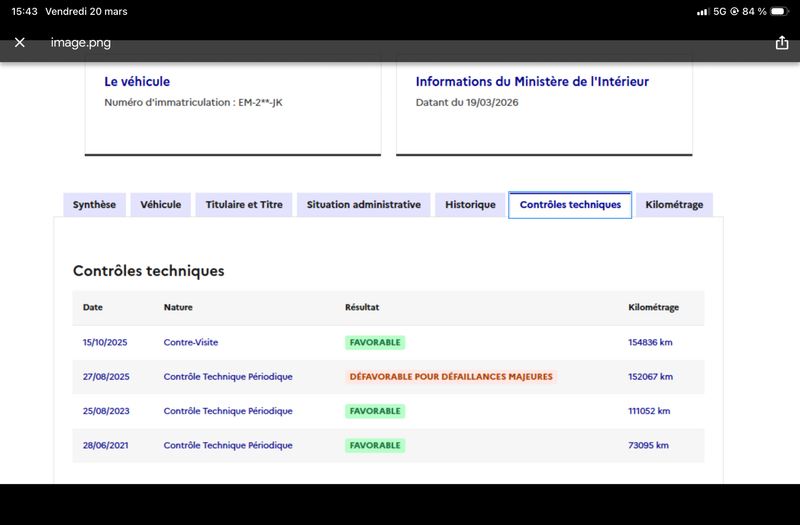Click the DÉFAVORABLE POUR DÉFAILLANCES MAJEURES badge
The height and width of the screenshot is (525, 800).
[451, 377]
